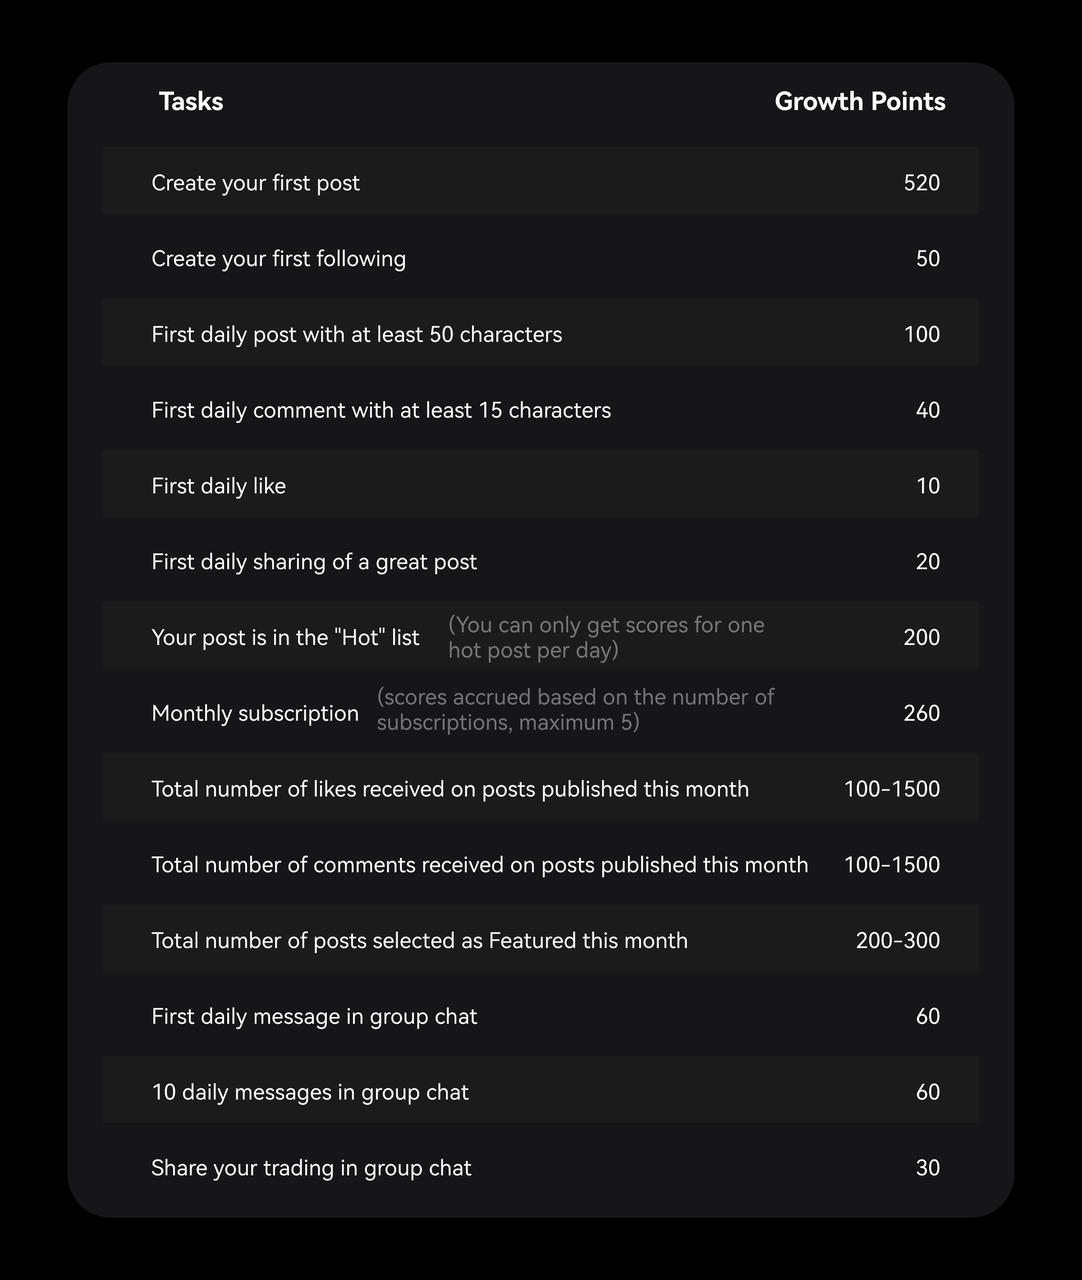
Task: Click the 260 points value
Action: click(921, 714)
